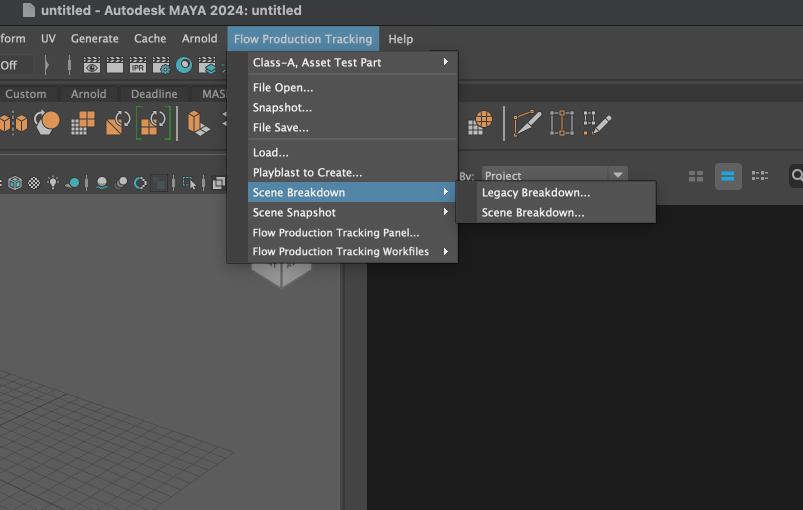Click the Mirror polygon cubes shelf icon
This screenshot has height=510, width=803.
(x=14, y=123)
